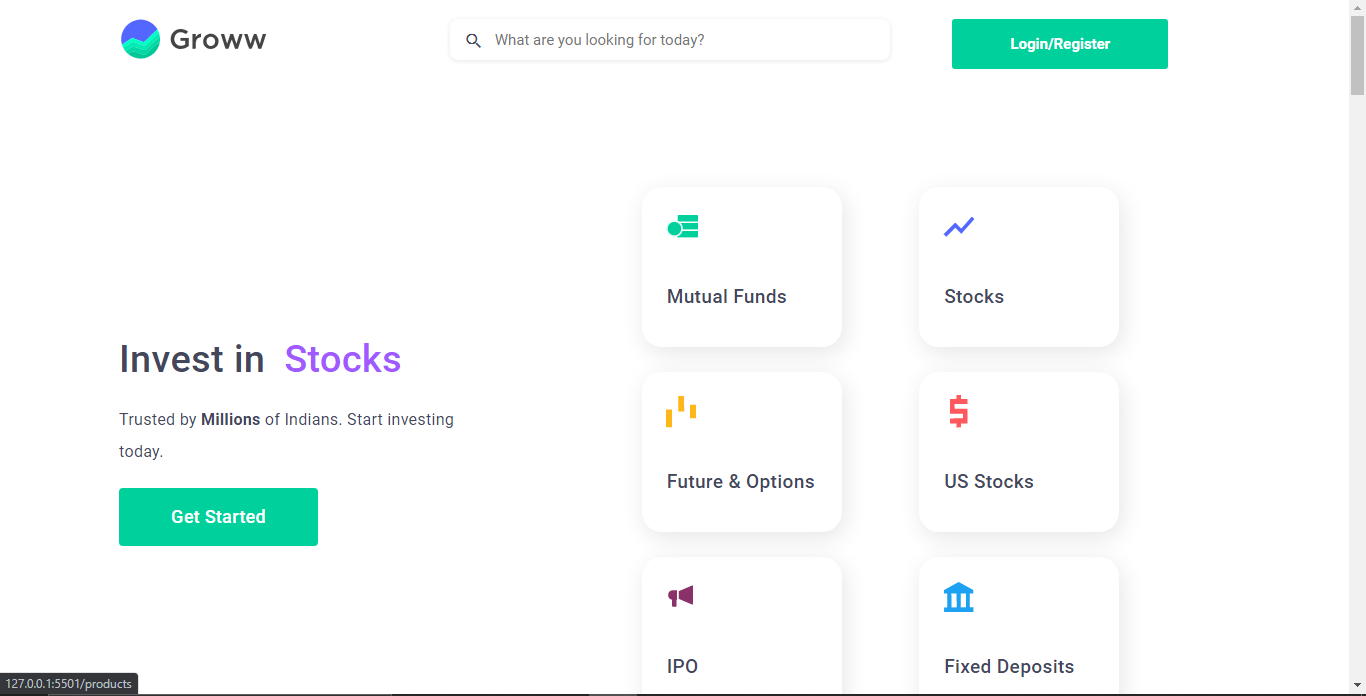This screenshot has height=696, width=1366.
Task: Focus the 'What are you looking for today?' field
Action: coord(680,40)
